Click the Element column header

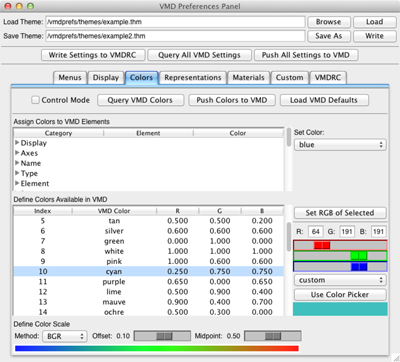(x=148, y=133)
